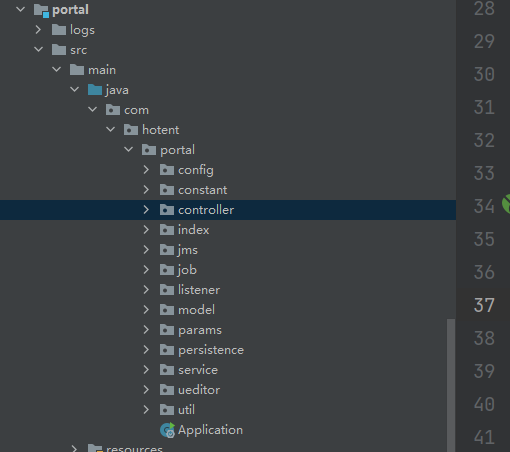Screen dimensions: 510x452
Task: Expand the service package chevron
Action: click(146, 370)
